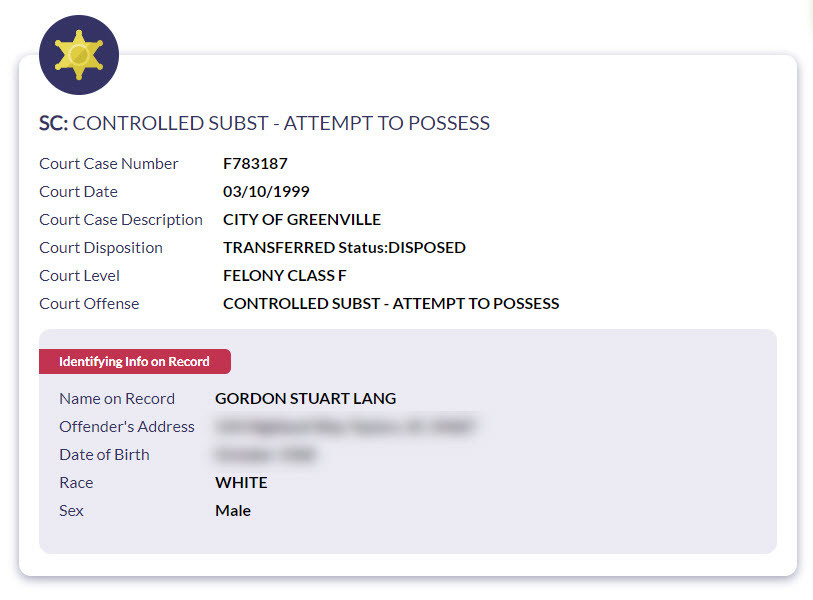Click the Identifying Info on Record badge
Screen dimensions: 813x600
(135, 361)
